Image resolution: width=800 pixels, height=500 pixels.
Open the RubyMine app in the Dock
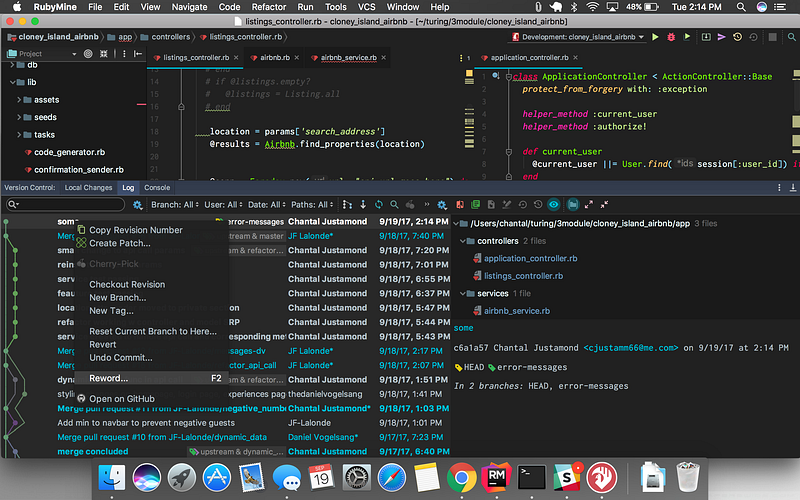[497, 477]
